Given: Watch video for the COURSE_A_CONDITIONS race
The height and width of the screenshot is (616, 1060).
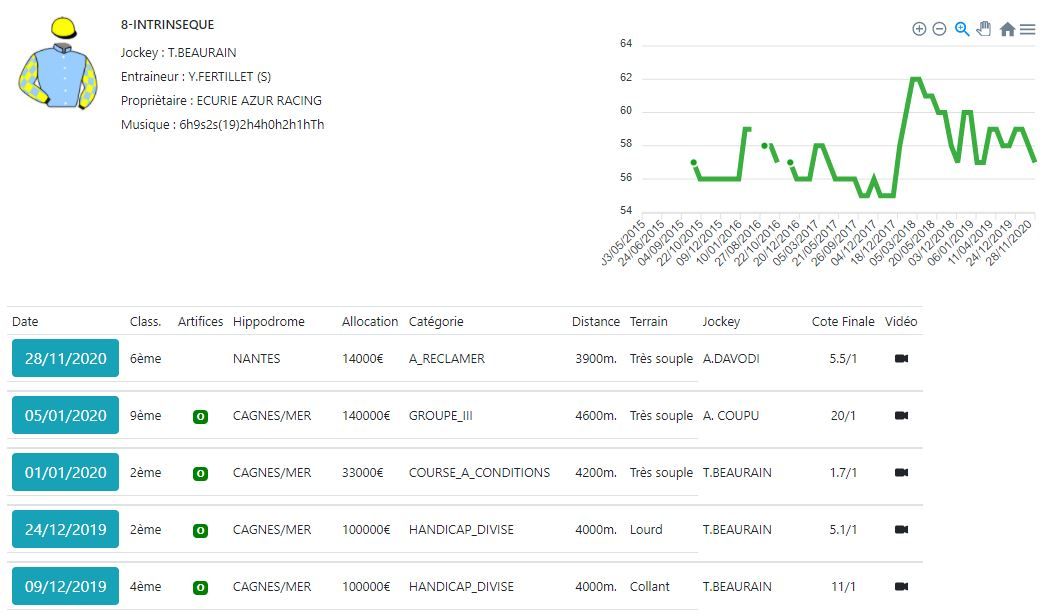Looking at the screenshot, I should pyautogui.click(x=901, y=473).
